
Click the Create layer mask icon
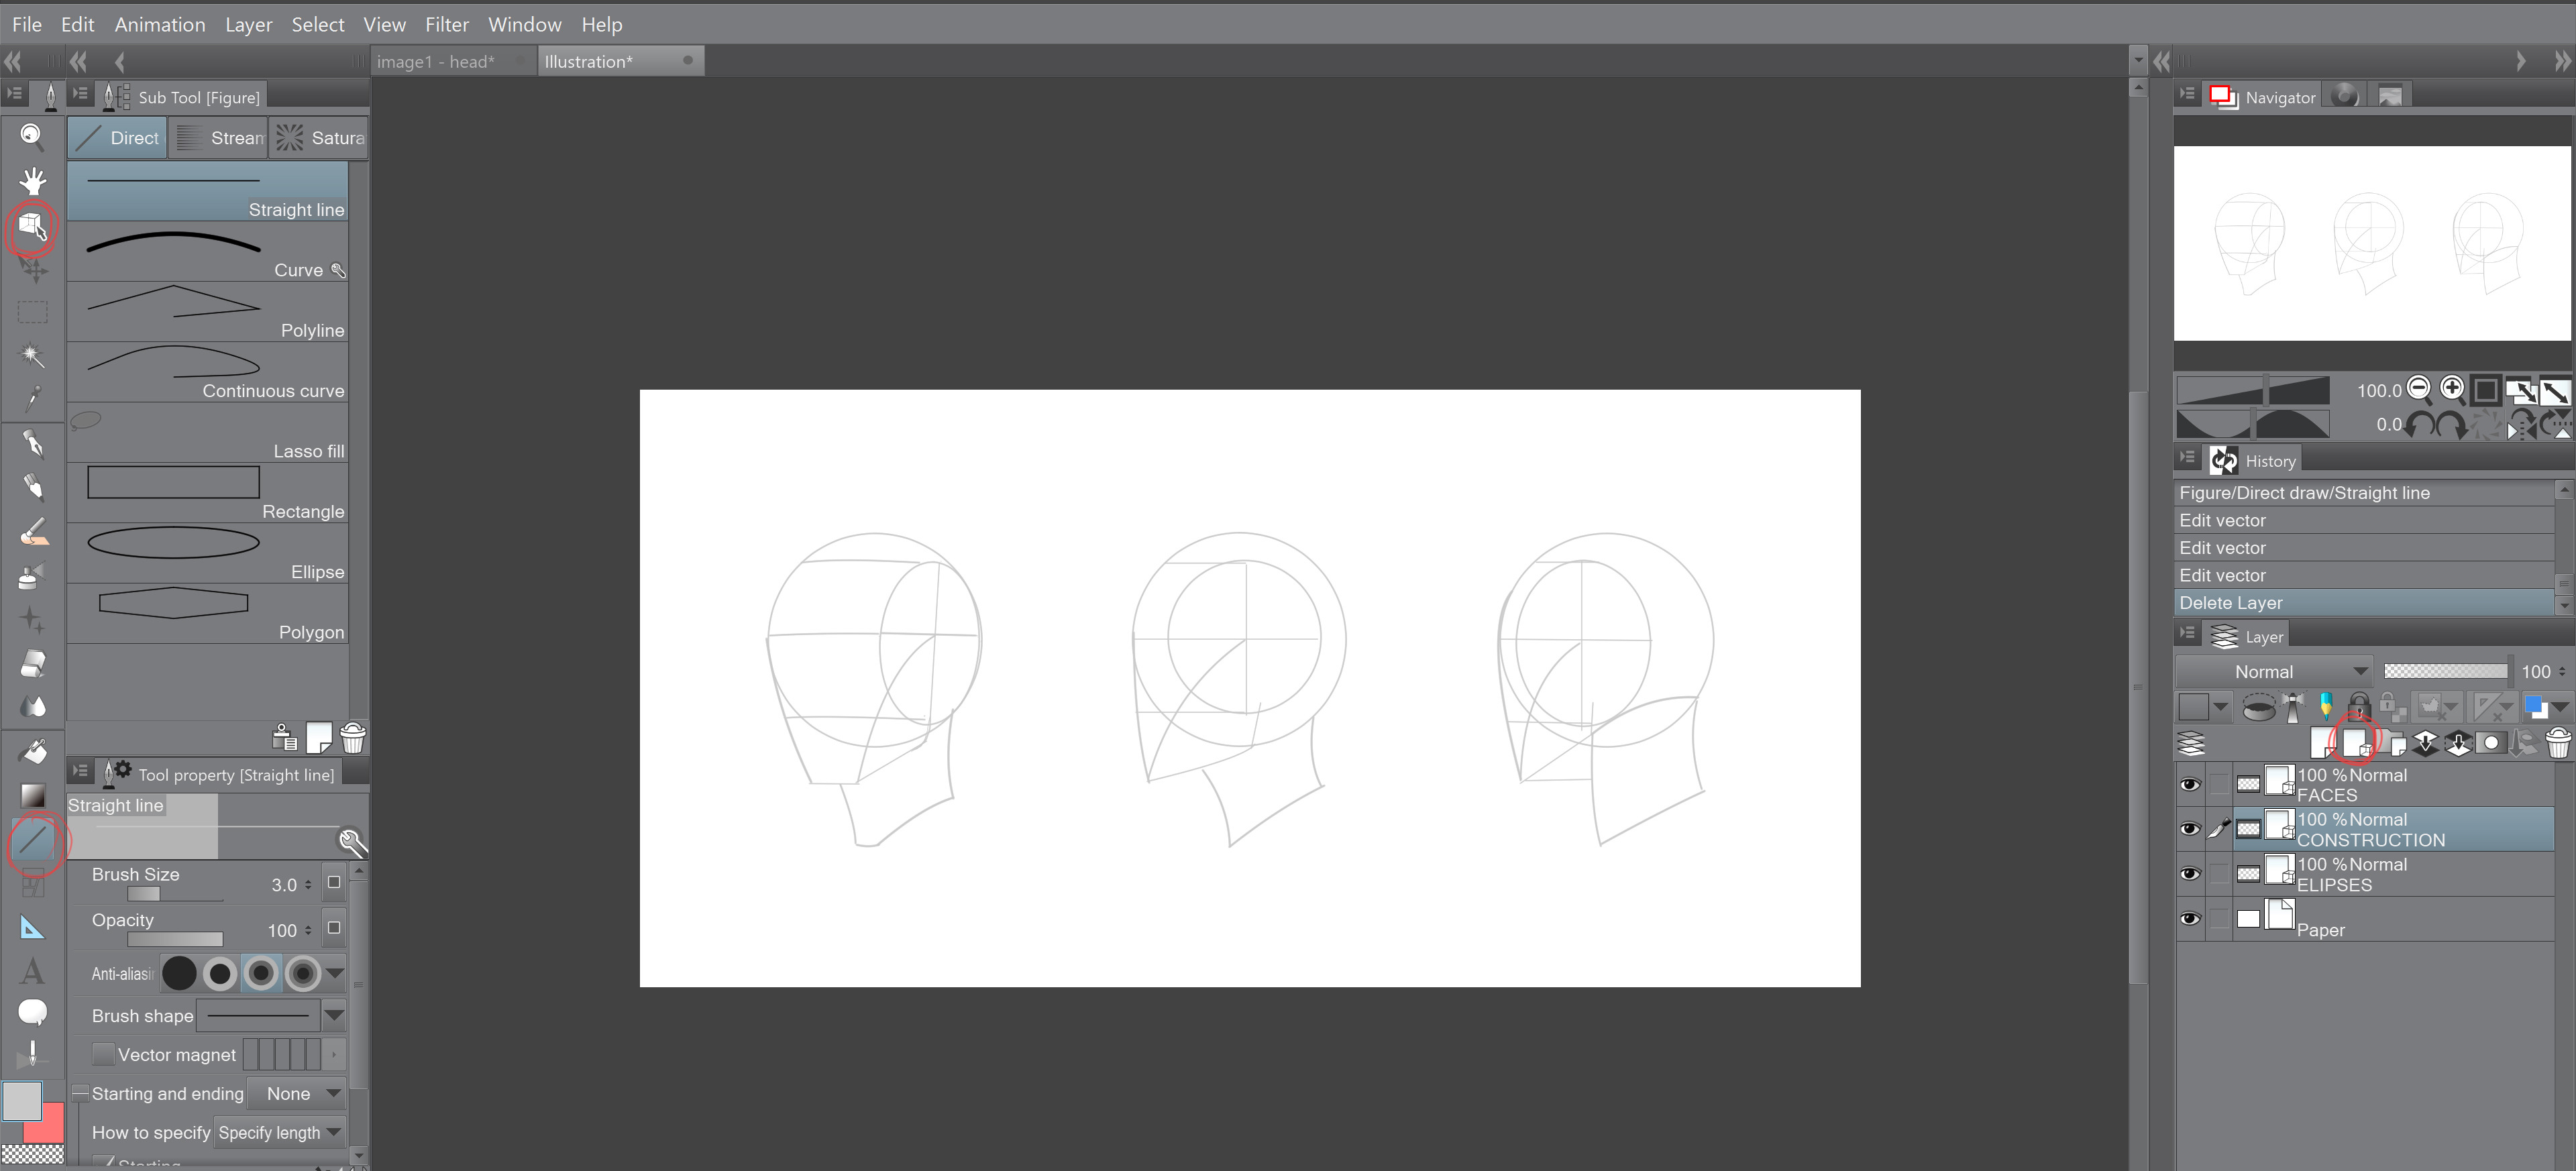pyautogui.click(x=2490, y=742)
